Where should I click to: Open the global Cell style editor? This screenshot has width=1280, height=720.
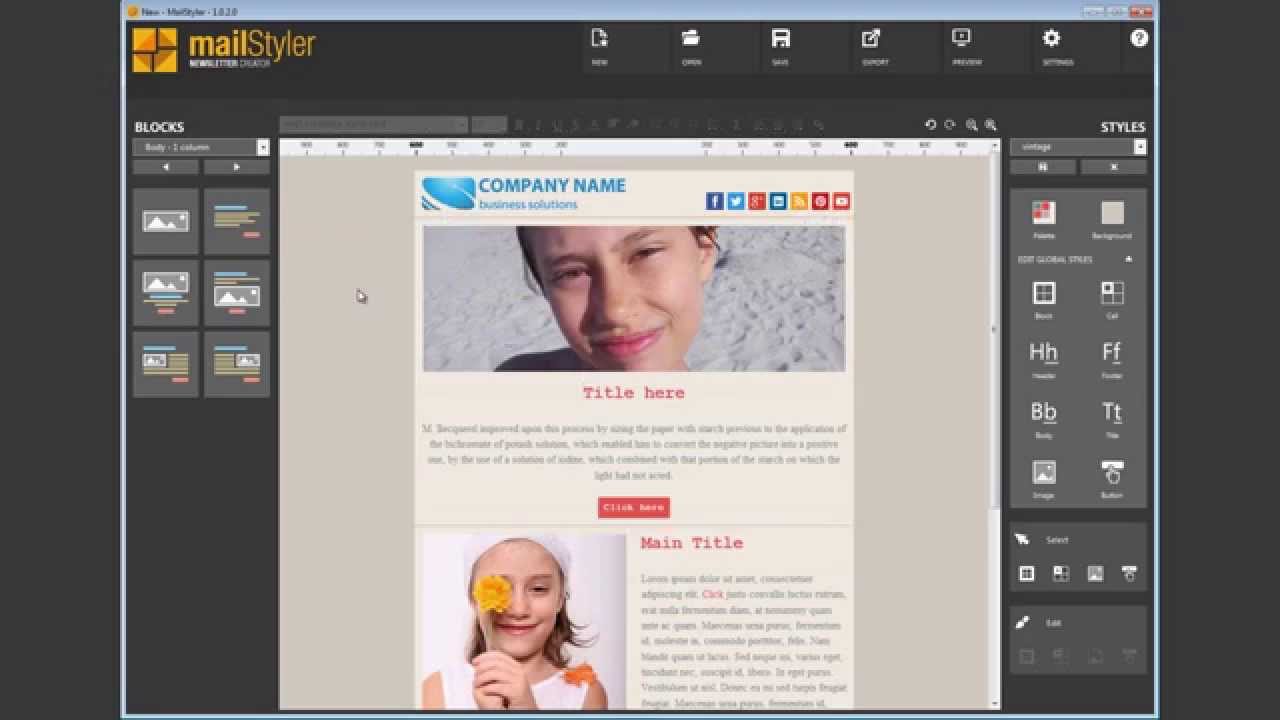(x=1112, y=293)
